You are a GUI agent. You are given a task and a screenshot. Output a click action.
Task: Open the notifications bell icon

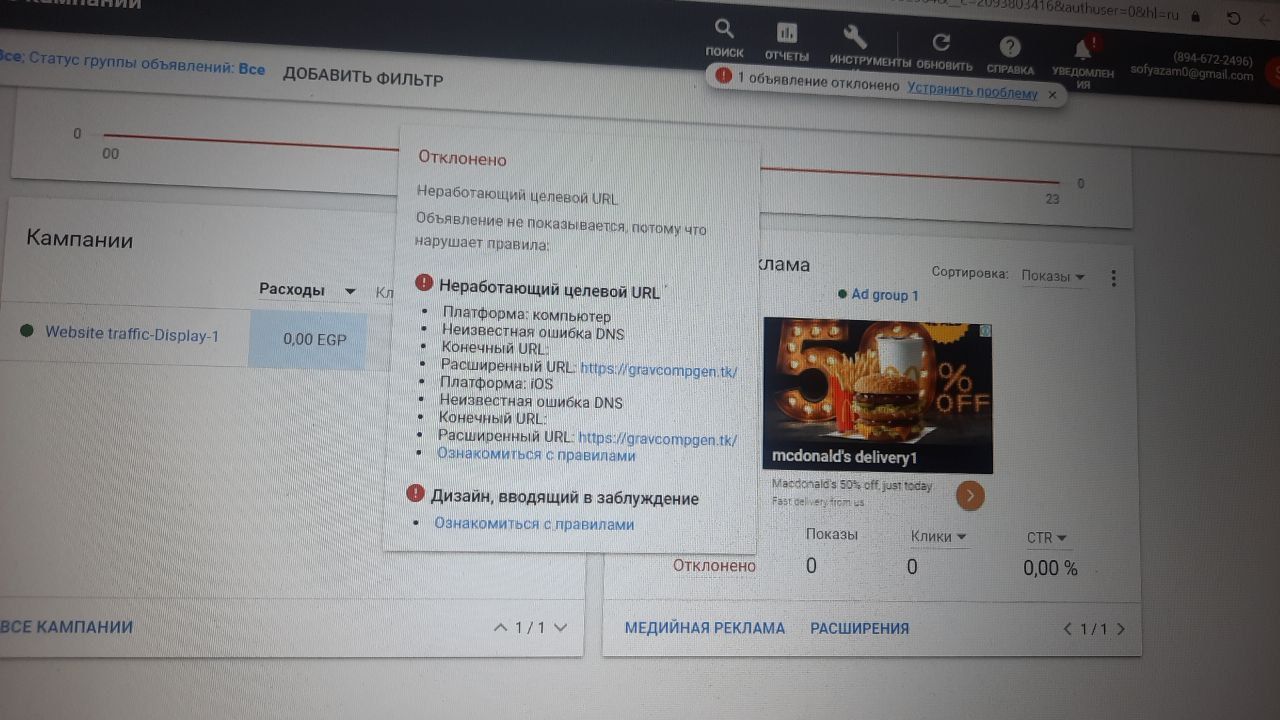pos(1083,50)
